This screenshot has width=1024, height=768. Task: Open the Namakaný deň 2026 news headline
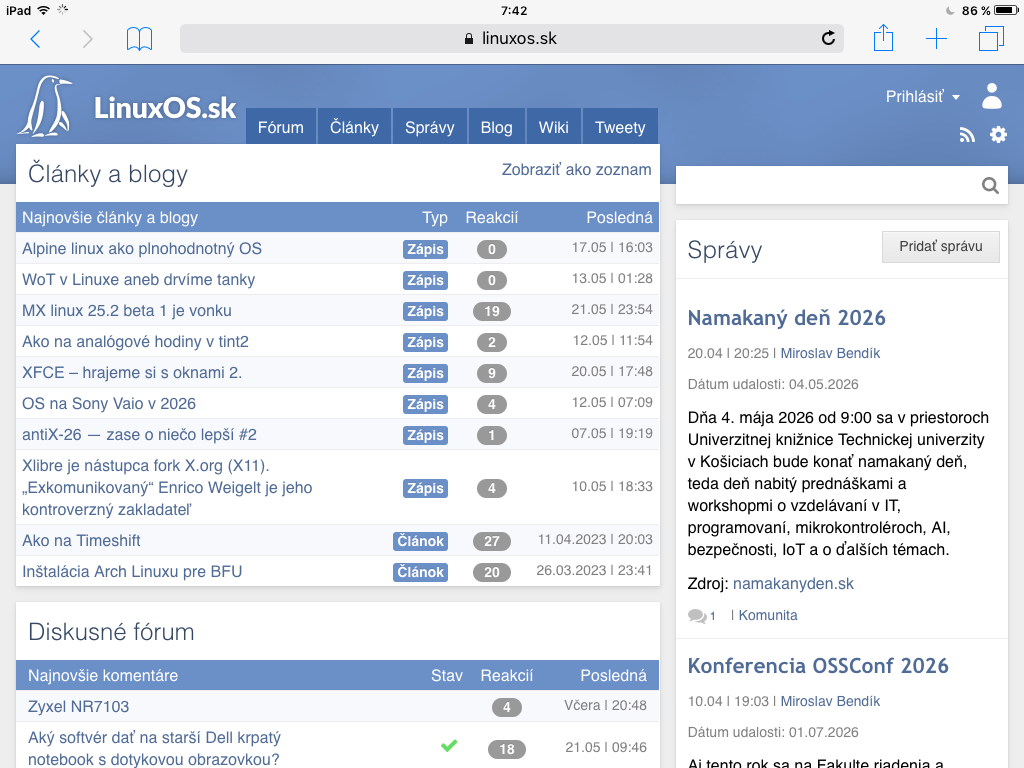click(786, 318)
